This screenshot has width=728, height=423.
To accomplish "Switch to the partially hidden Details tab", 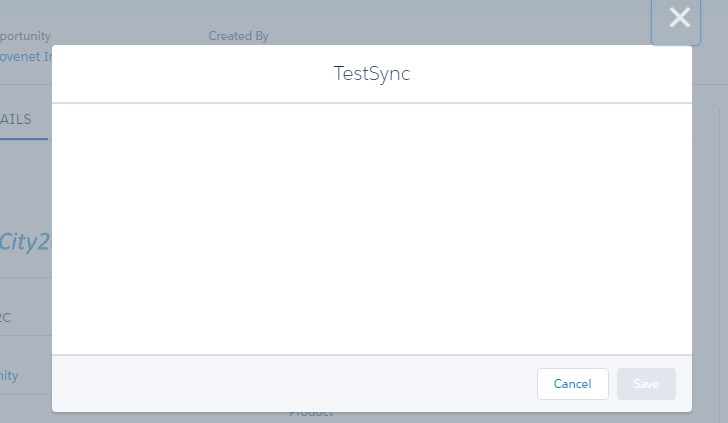I will point(18,119).
